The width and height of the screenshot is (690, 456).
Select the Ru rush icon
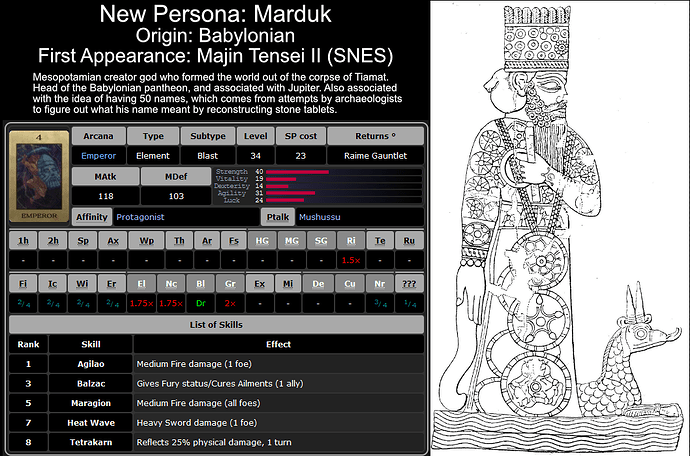point(409,241)
